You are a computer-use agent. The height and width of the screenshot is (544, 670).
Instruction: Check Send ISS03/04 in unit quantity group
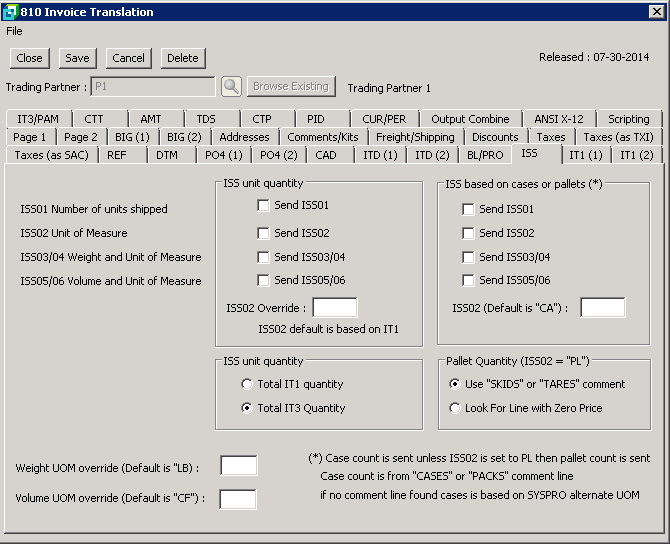(x=264, y=257)
